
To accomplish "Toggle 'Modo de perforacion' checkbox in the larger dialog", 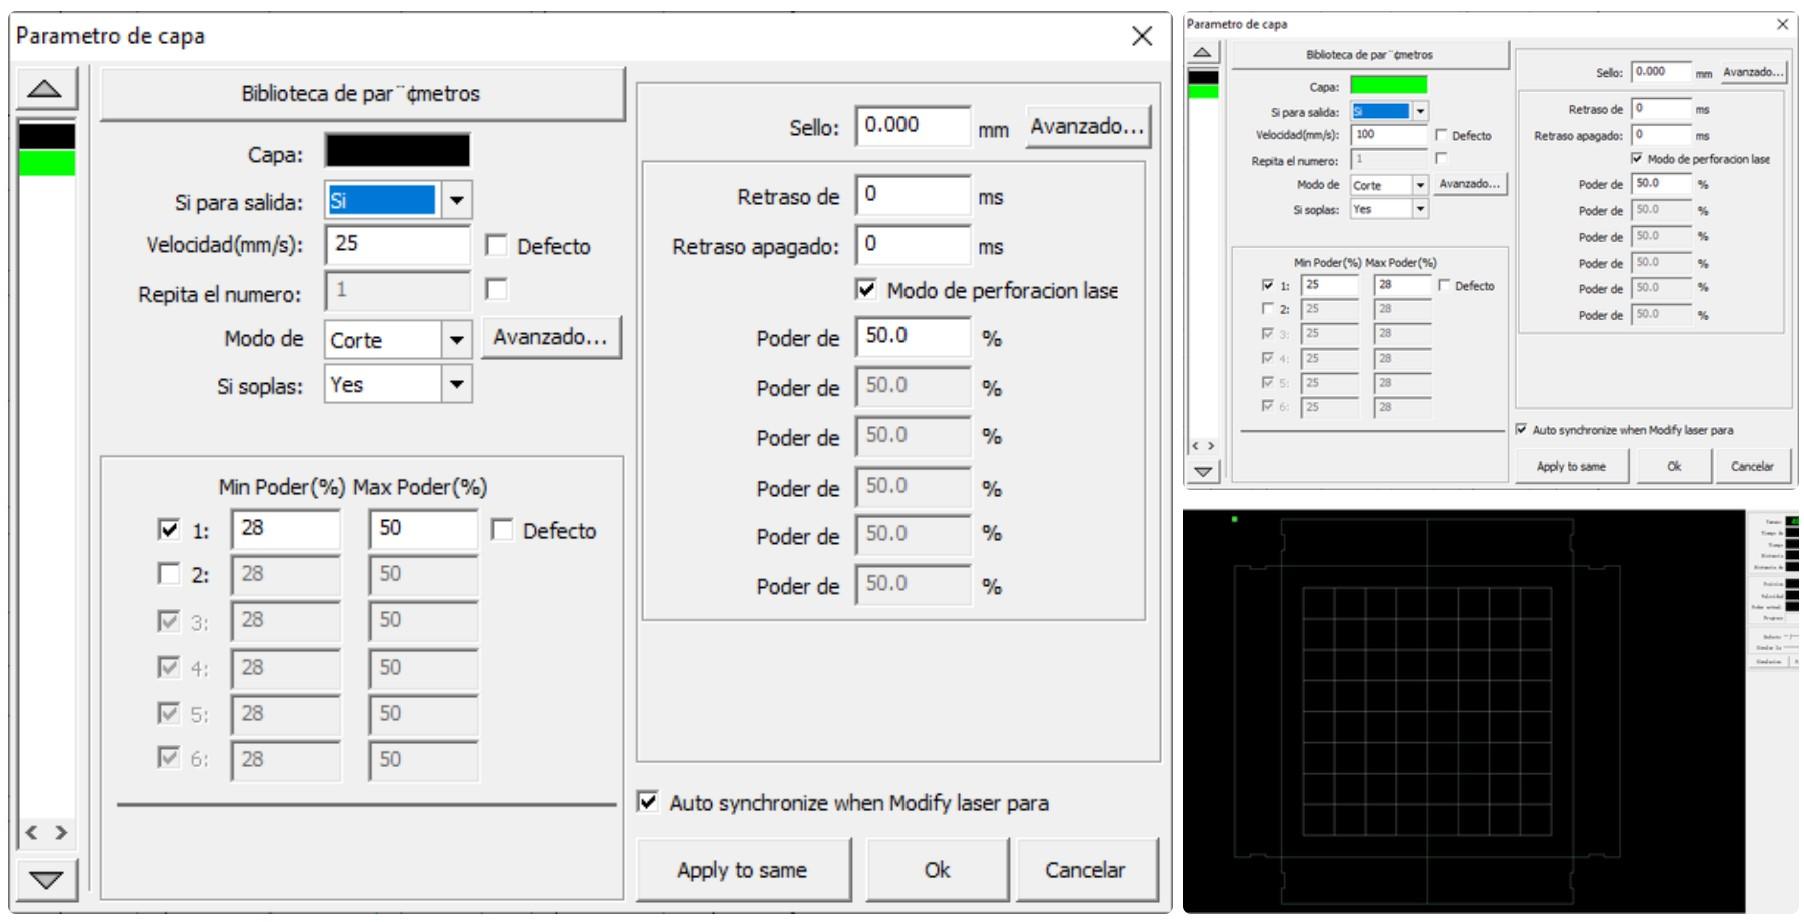I will coord(866,290).
